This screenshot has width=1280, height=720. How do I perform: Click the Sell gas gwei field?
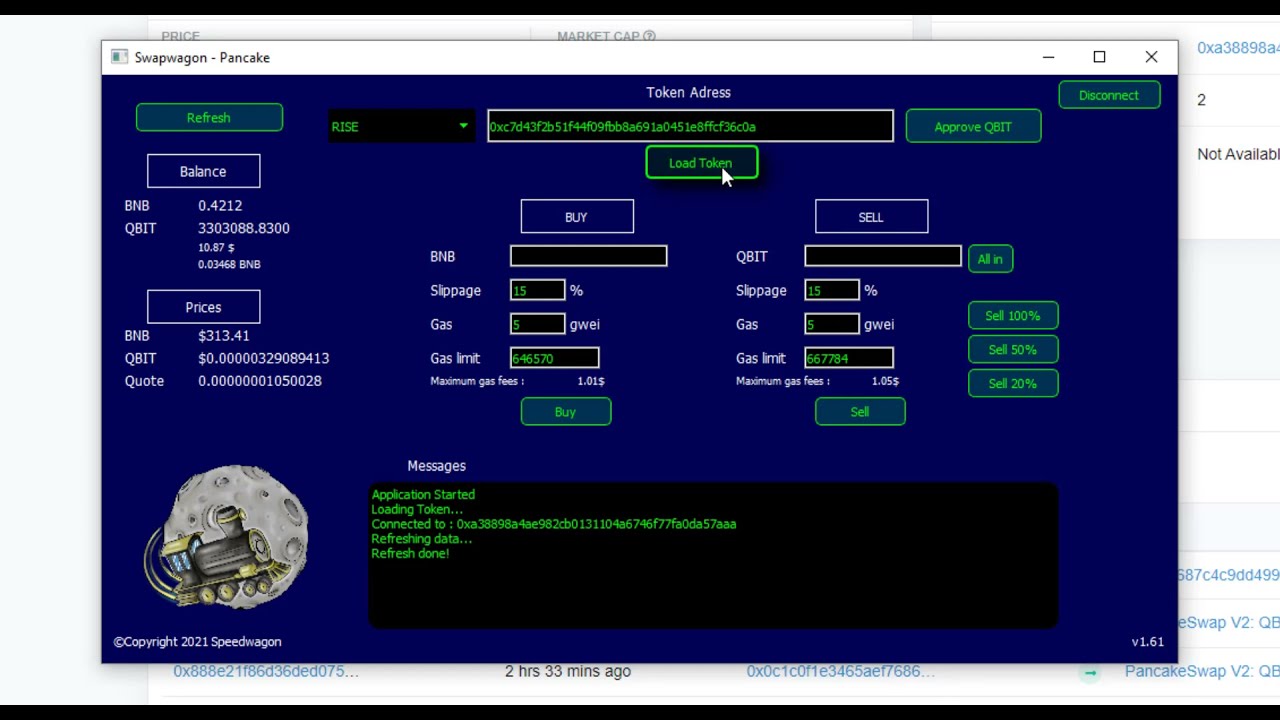pos(831,325)
